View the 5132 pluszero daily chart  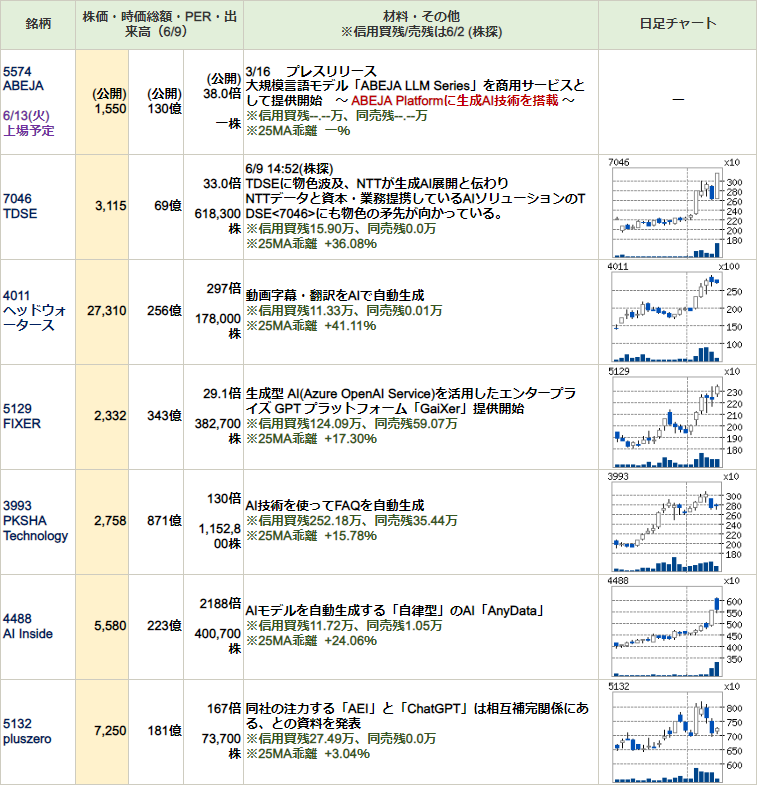point(674,732)
